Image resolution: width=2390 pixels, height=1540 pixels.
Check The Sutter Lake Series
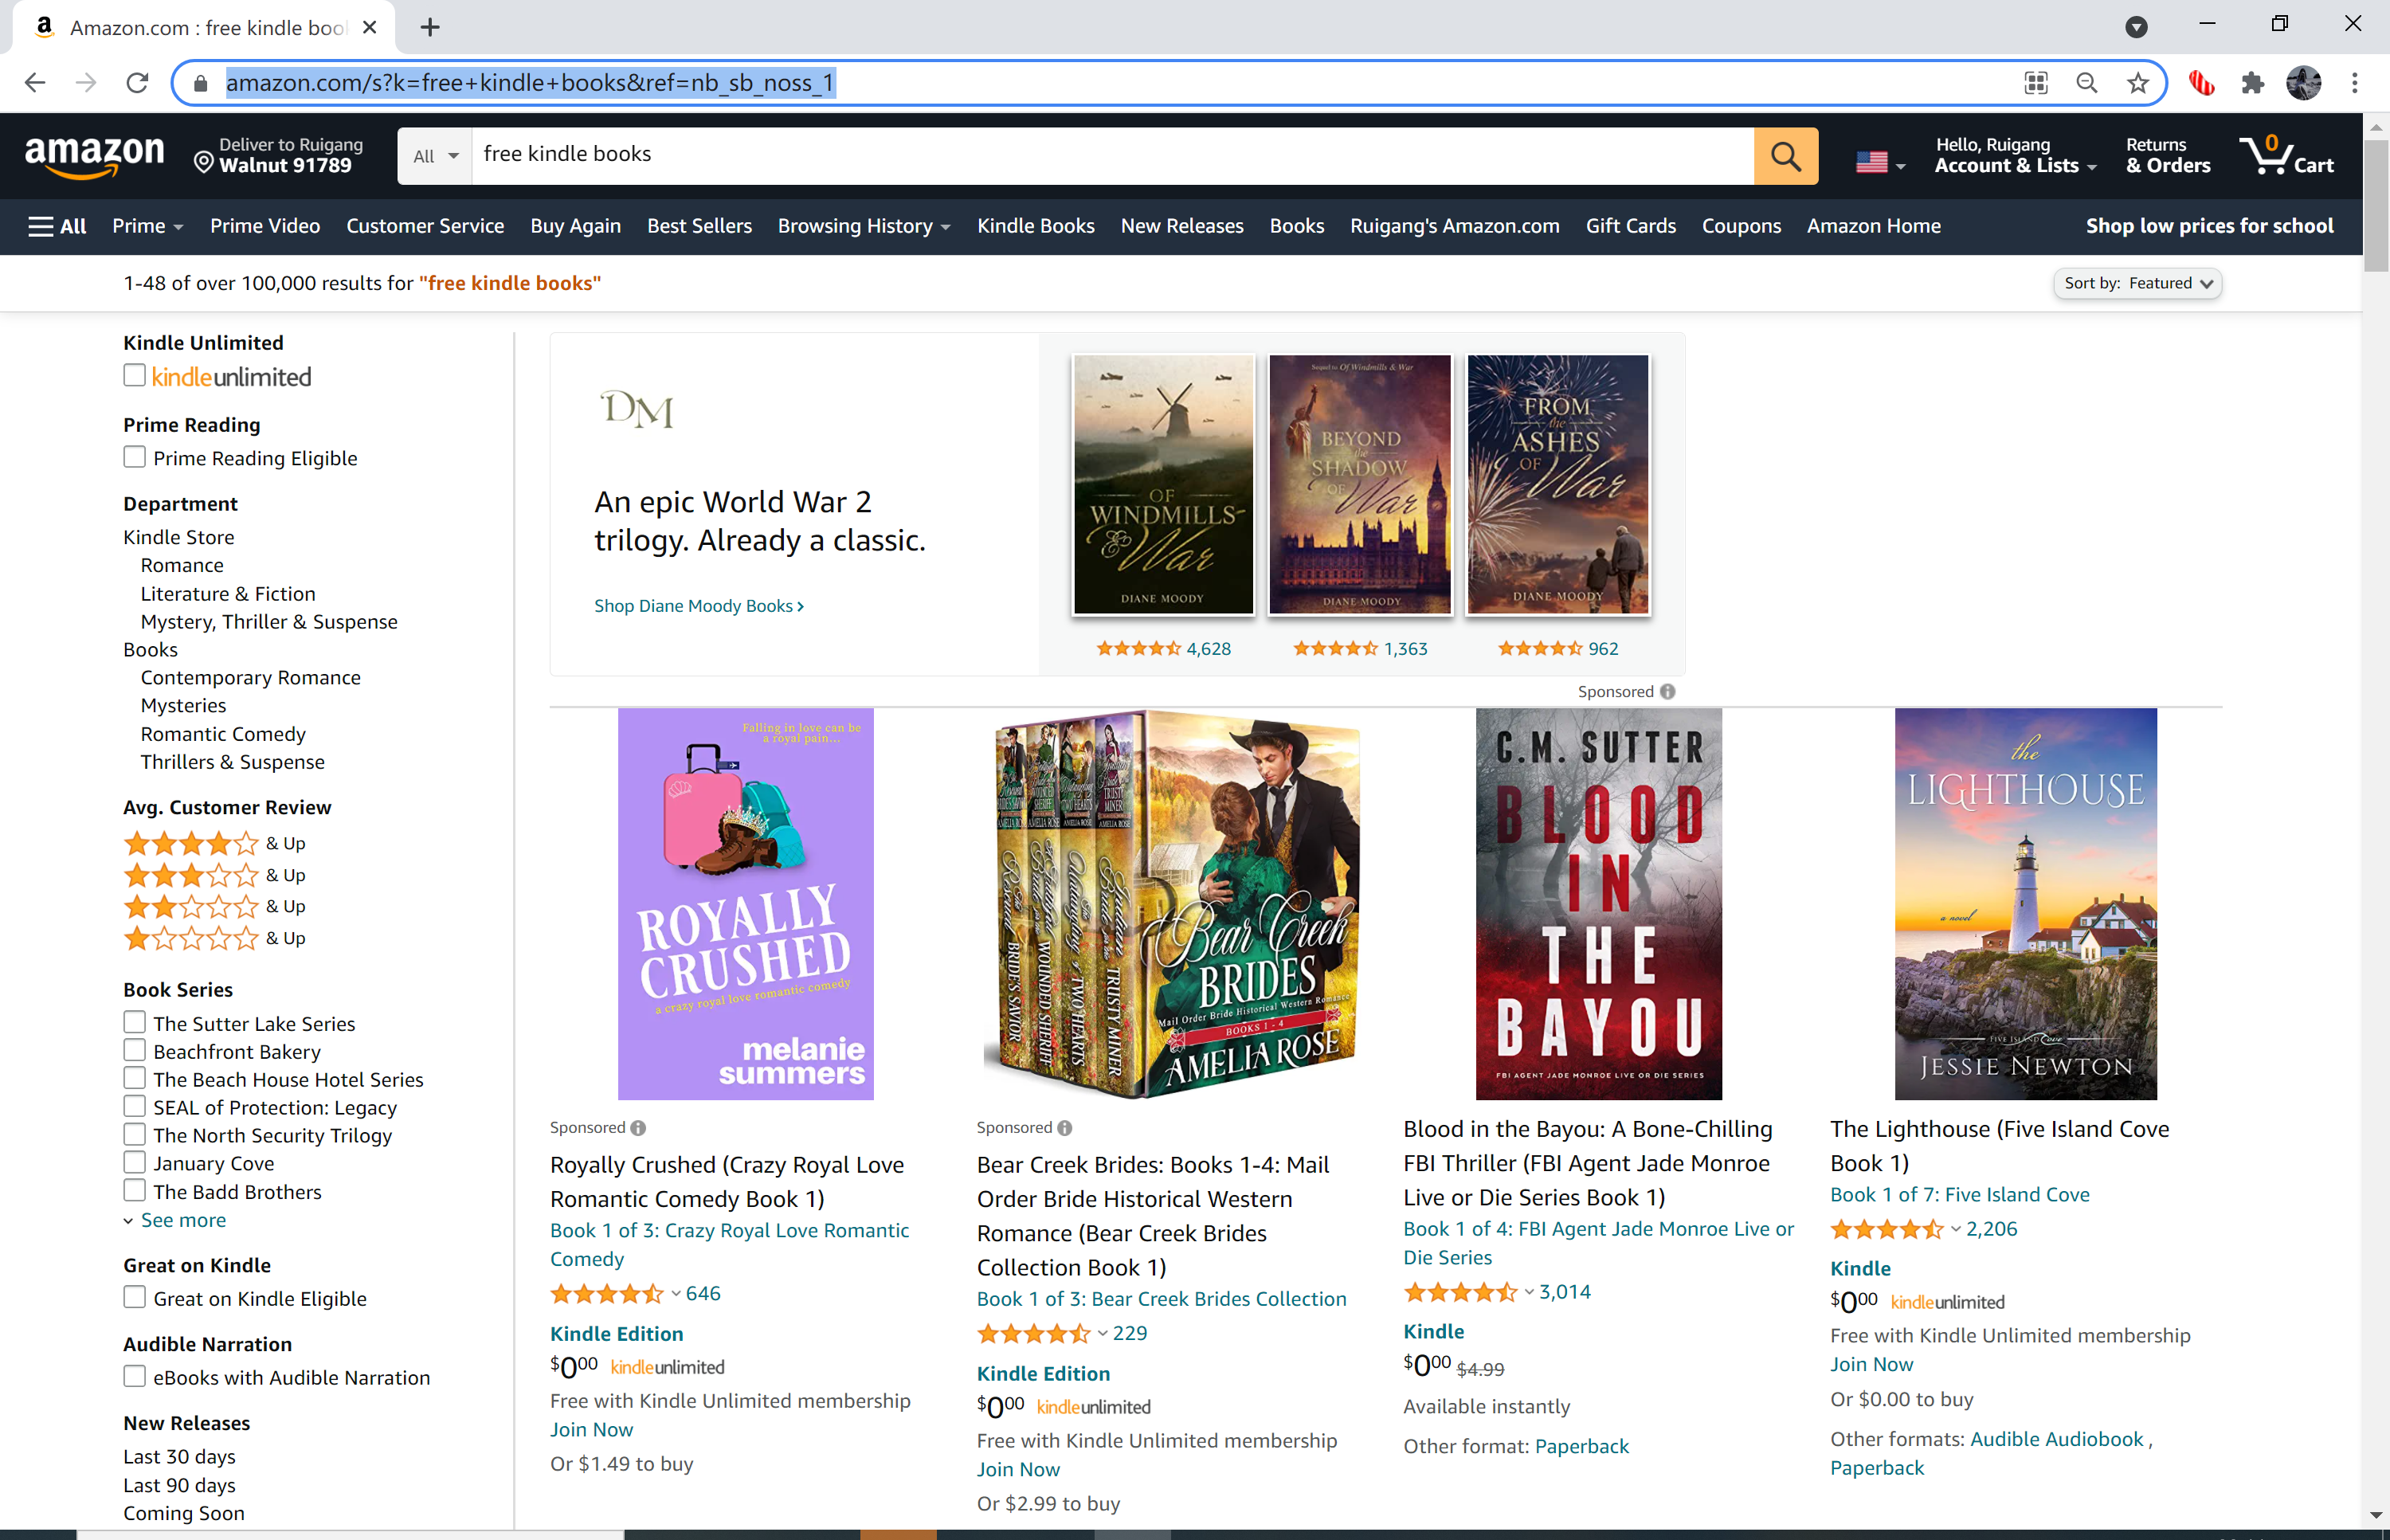(135, 1022)
